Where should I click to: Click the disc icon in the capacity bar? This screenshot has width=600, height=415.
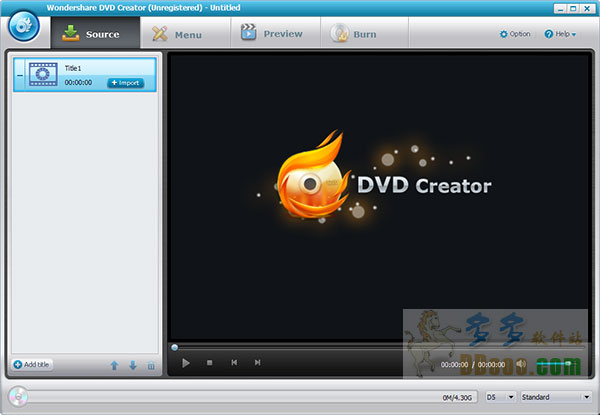pos(18,397)
